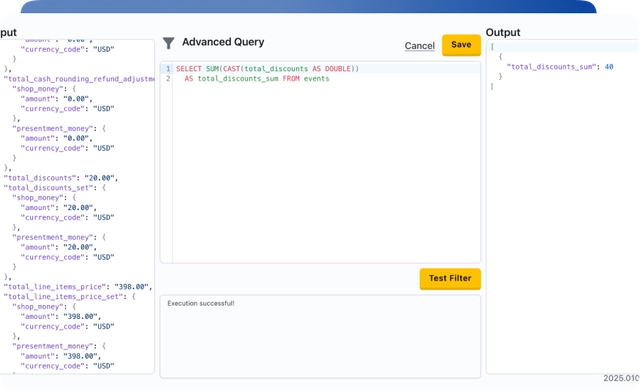The height and width of the screenshot is (390, 640).
Task: Select the output value 40
Action: tap(609, 67)
